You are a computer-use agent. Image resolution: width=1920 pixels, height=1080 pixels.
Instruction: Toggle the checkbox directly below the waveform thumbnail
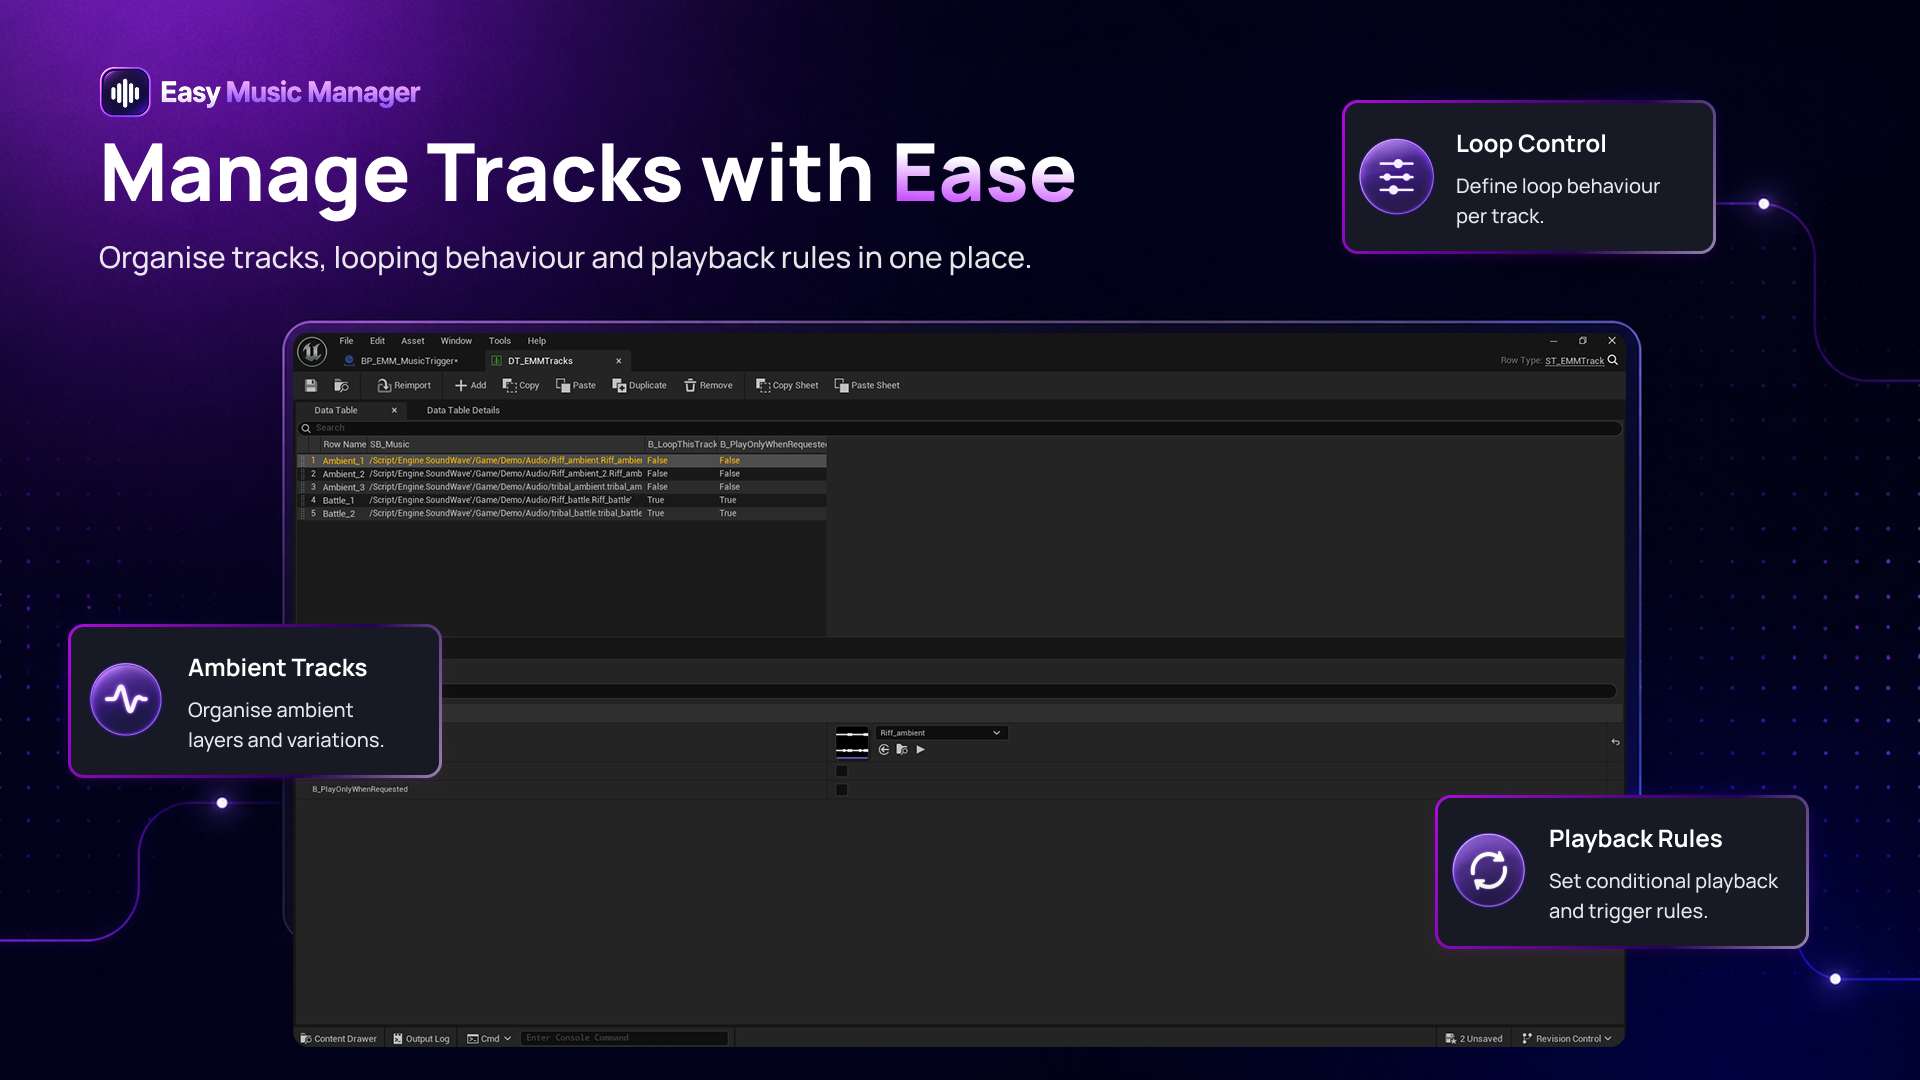tap(842, 771)
